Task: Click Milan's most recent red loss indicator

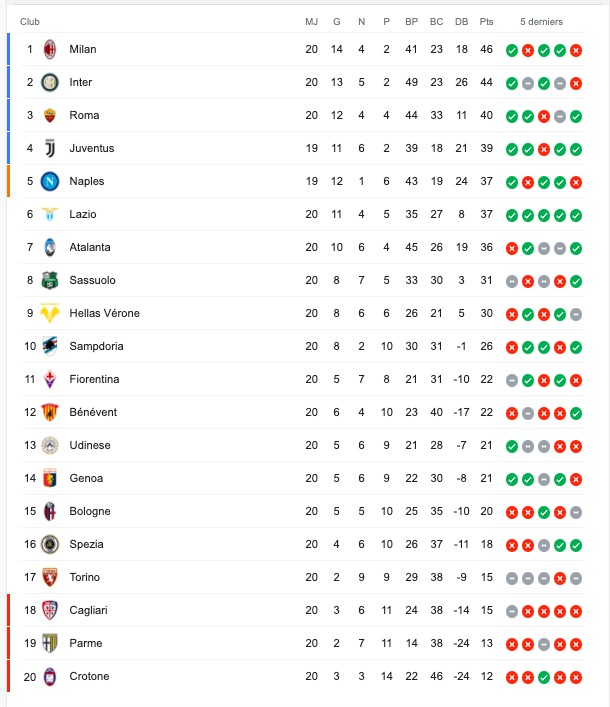Action: click(x=576, y=50)
